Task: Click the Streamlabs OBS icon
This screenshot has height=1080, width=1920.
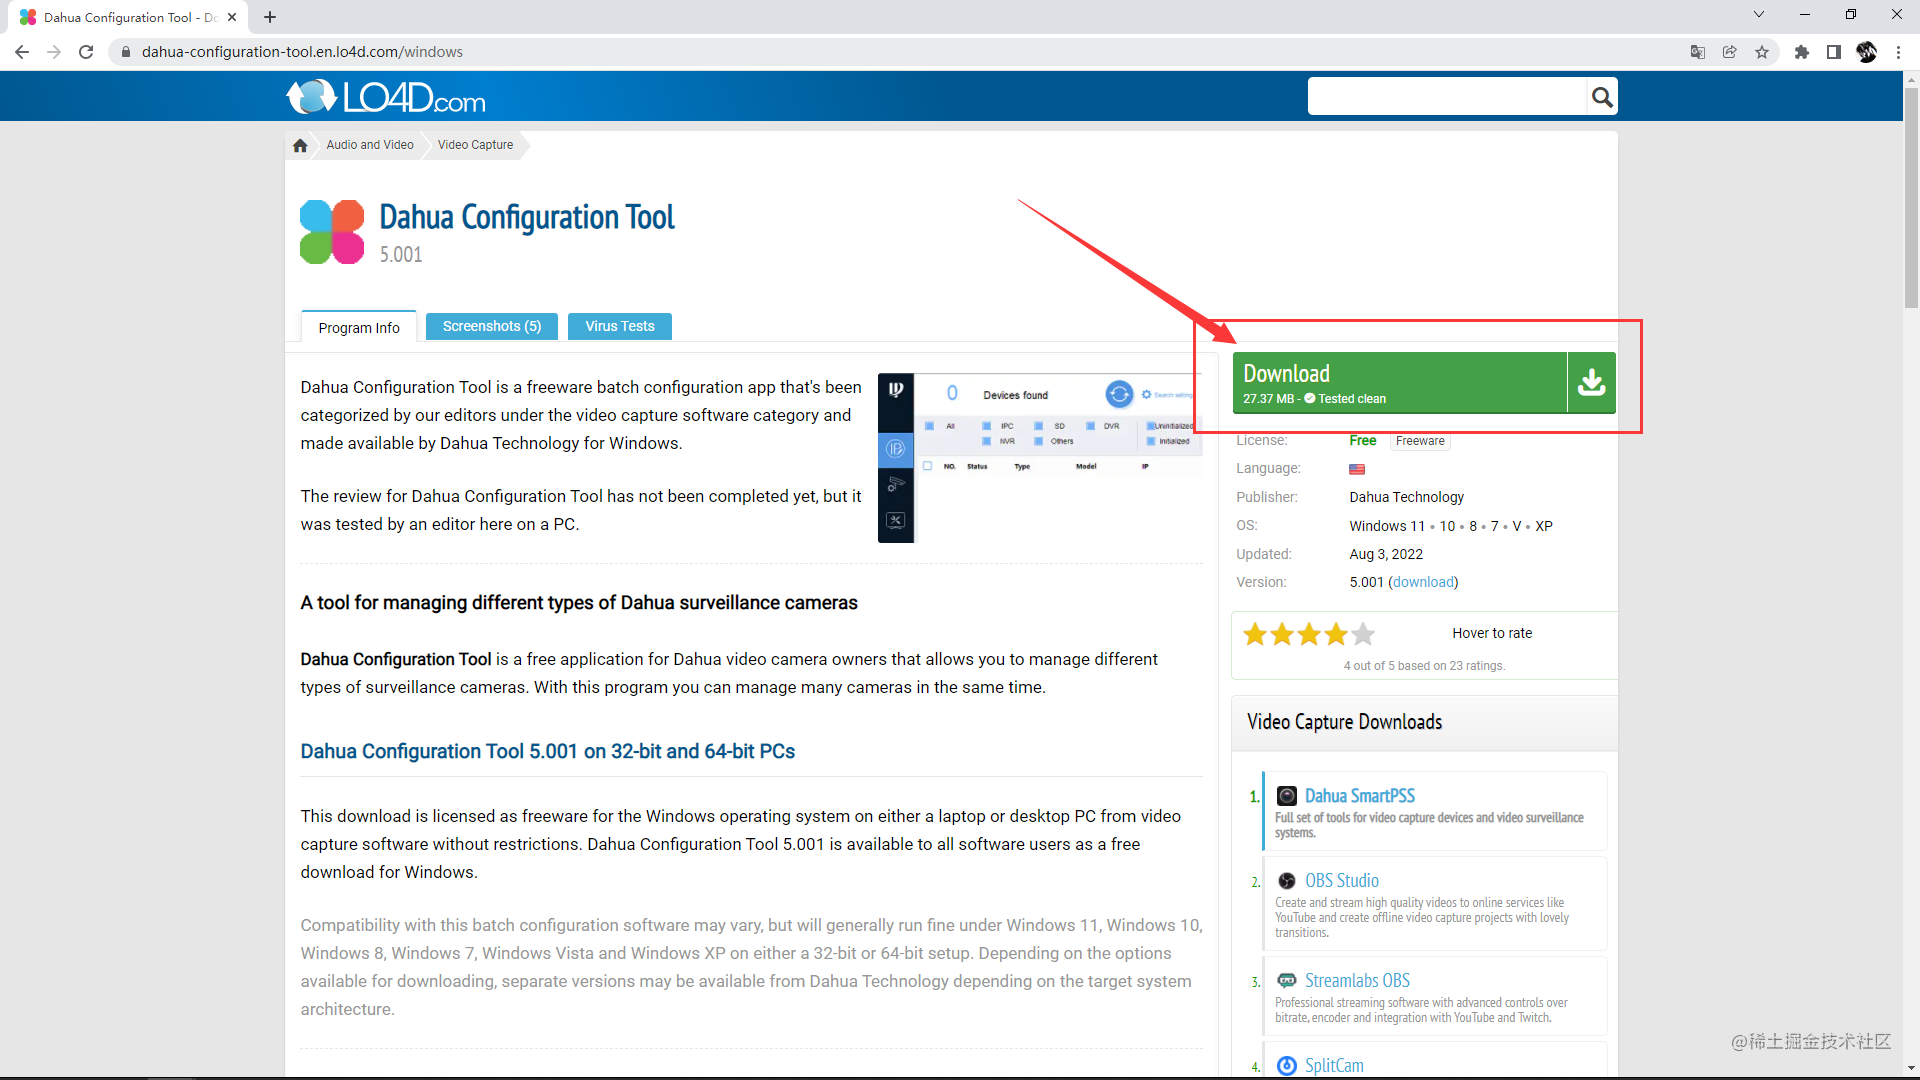Action: (x=1287, y=981)
